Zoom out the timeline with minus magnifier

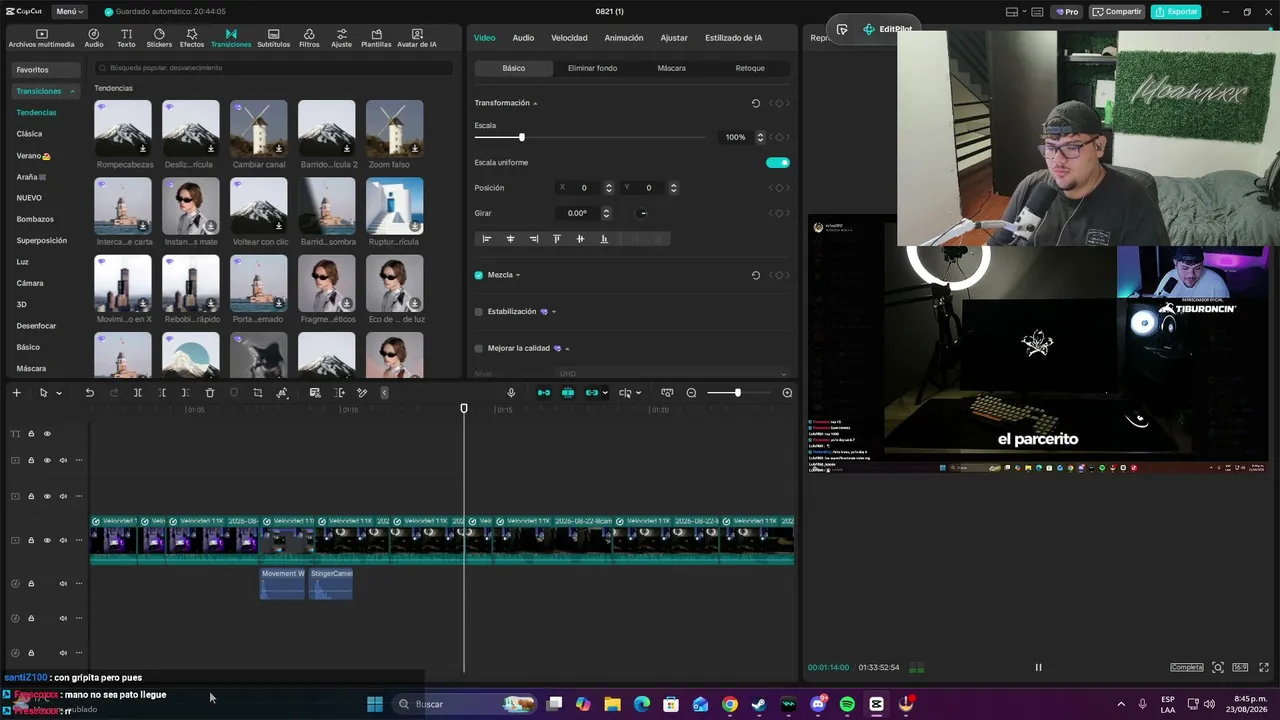click(x=691, y=393)
